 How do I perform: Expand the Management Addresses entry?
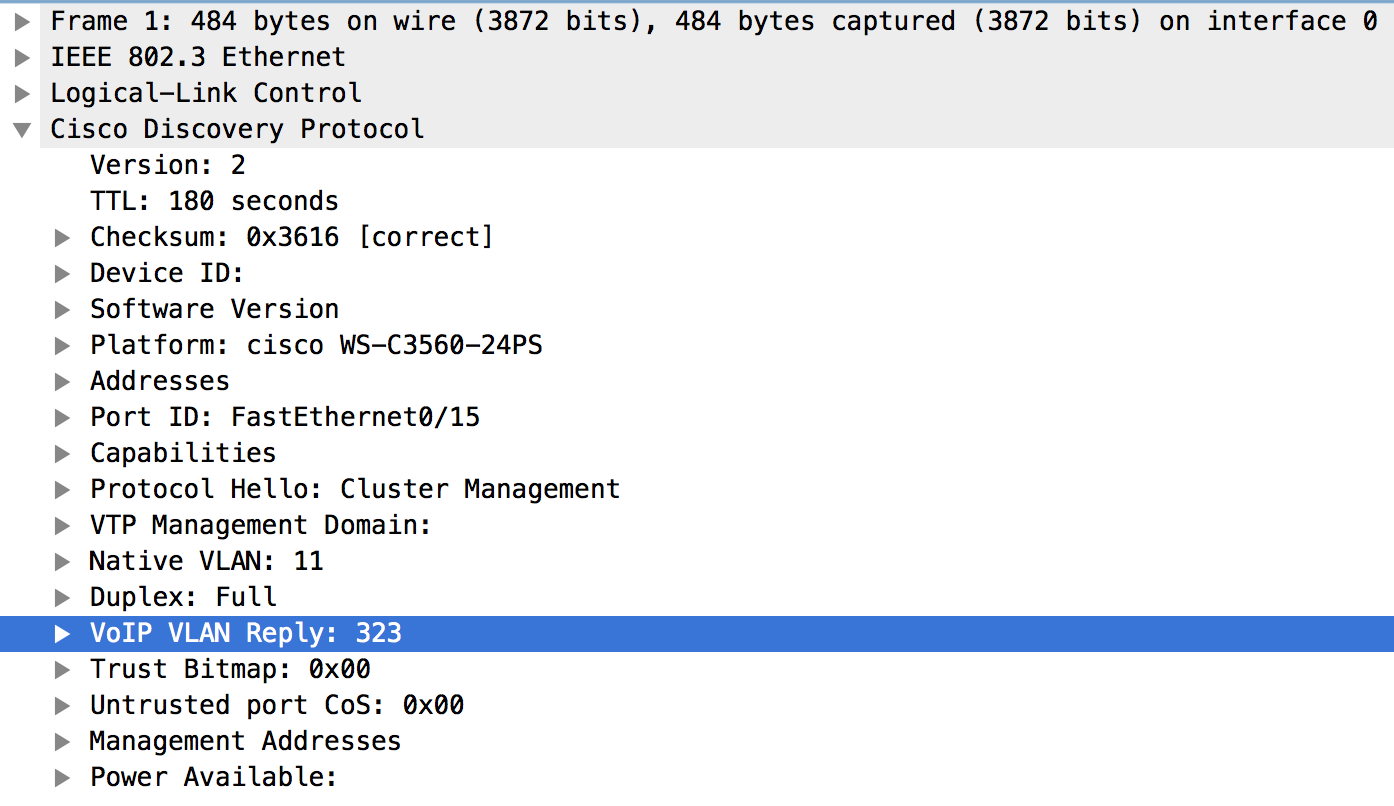coord(62,741)
